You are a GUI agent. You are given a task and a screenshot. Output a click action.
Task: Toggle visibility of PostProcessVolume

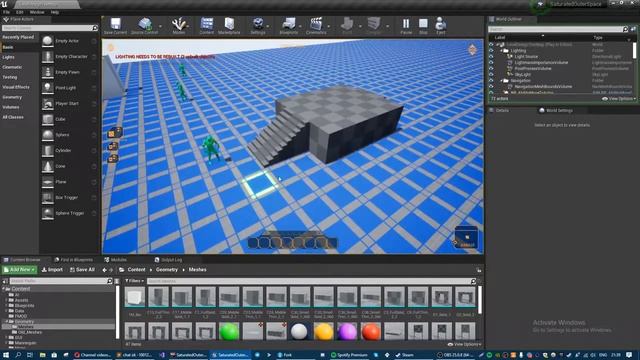pos(491,69)
